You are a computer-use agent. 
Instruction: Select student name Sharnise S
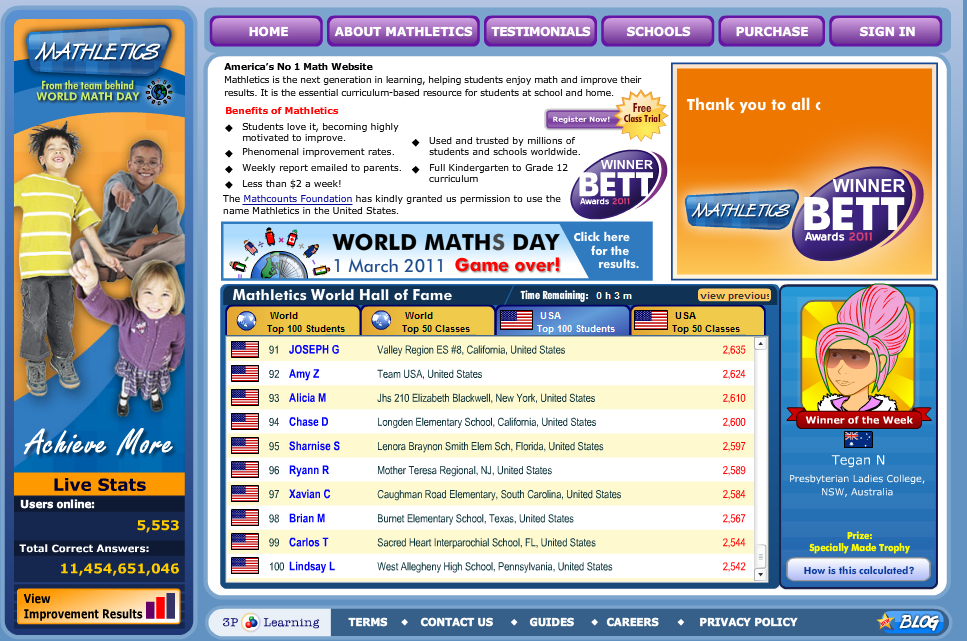coord(314,446)
